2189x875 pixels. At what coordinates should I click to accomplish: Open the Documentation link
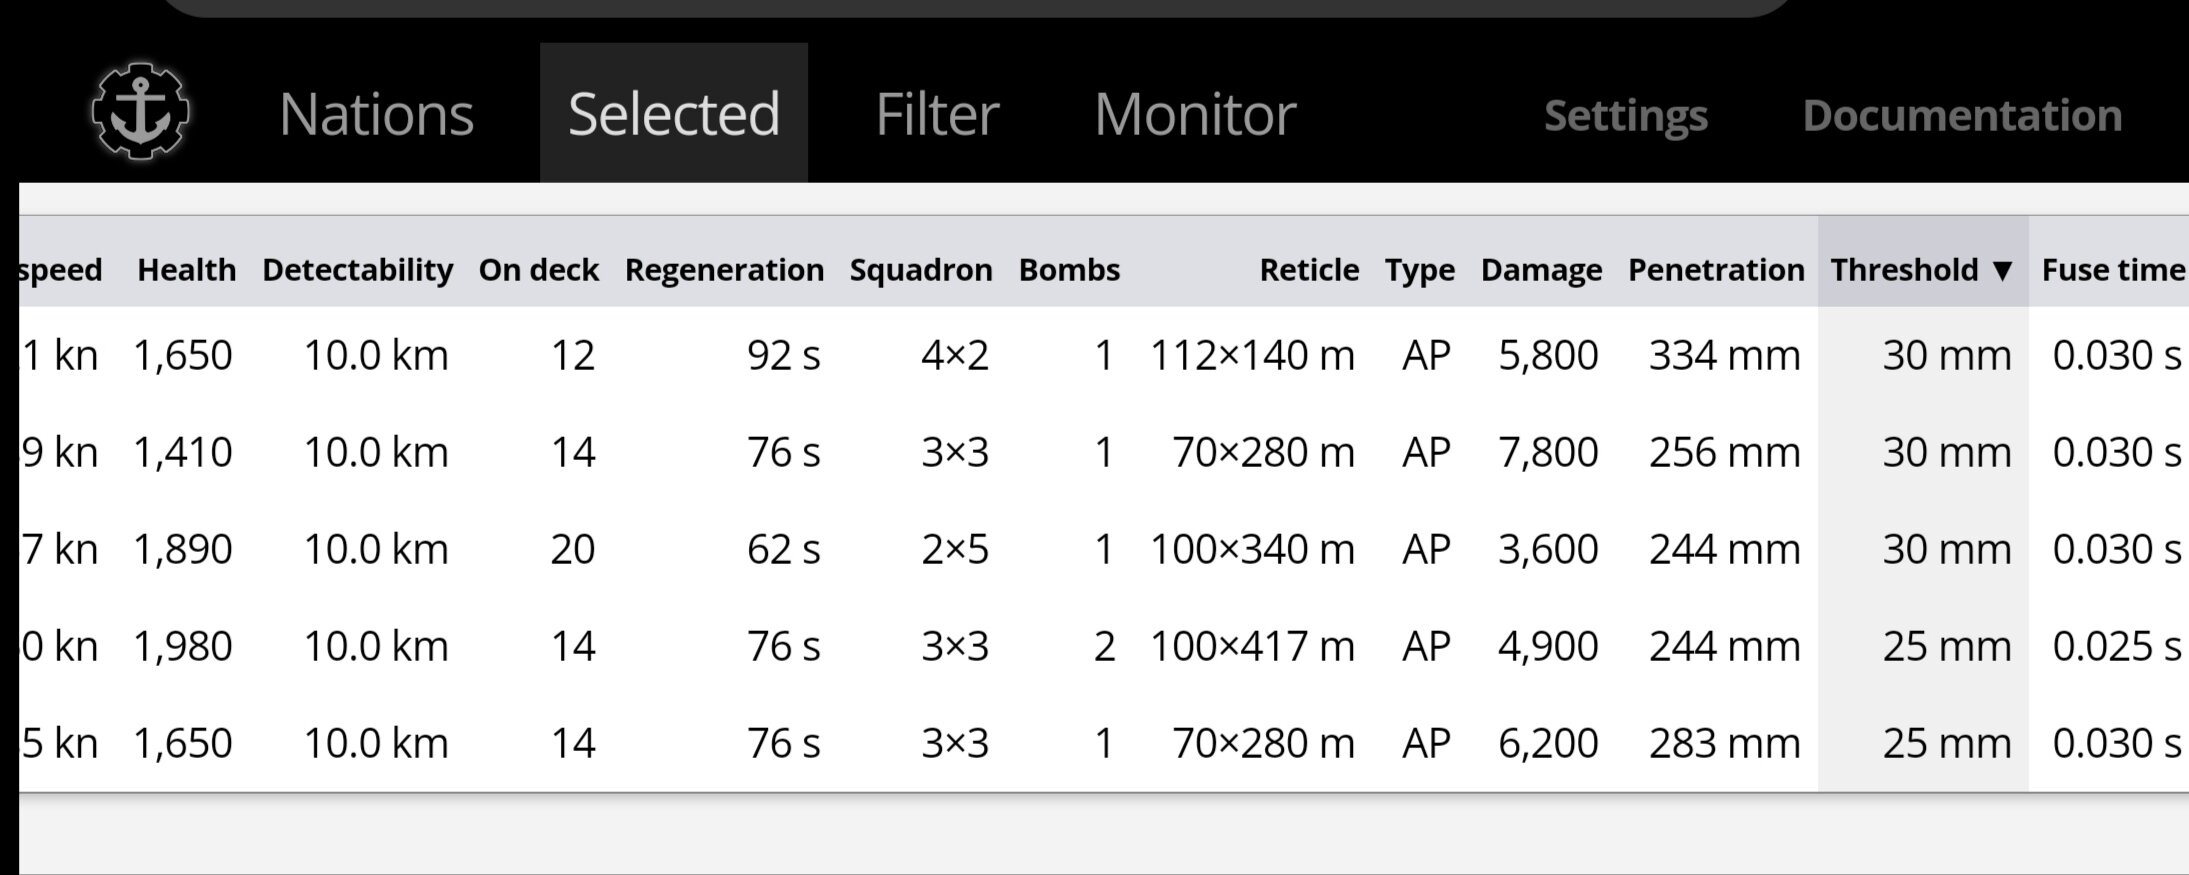click(1962, 116)
